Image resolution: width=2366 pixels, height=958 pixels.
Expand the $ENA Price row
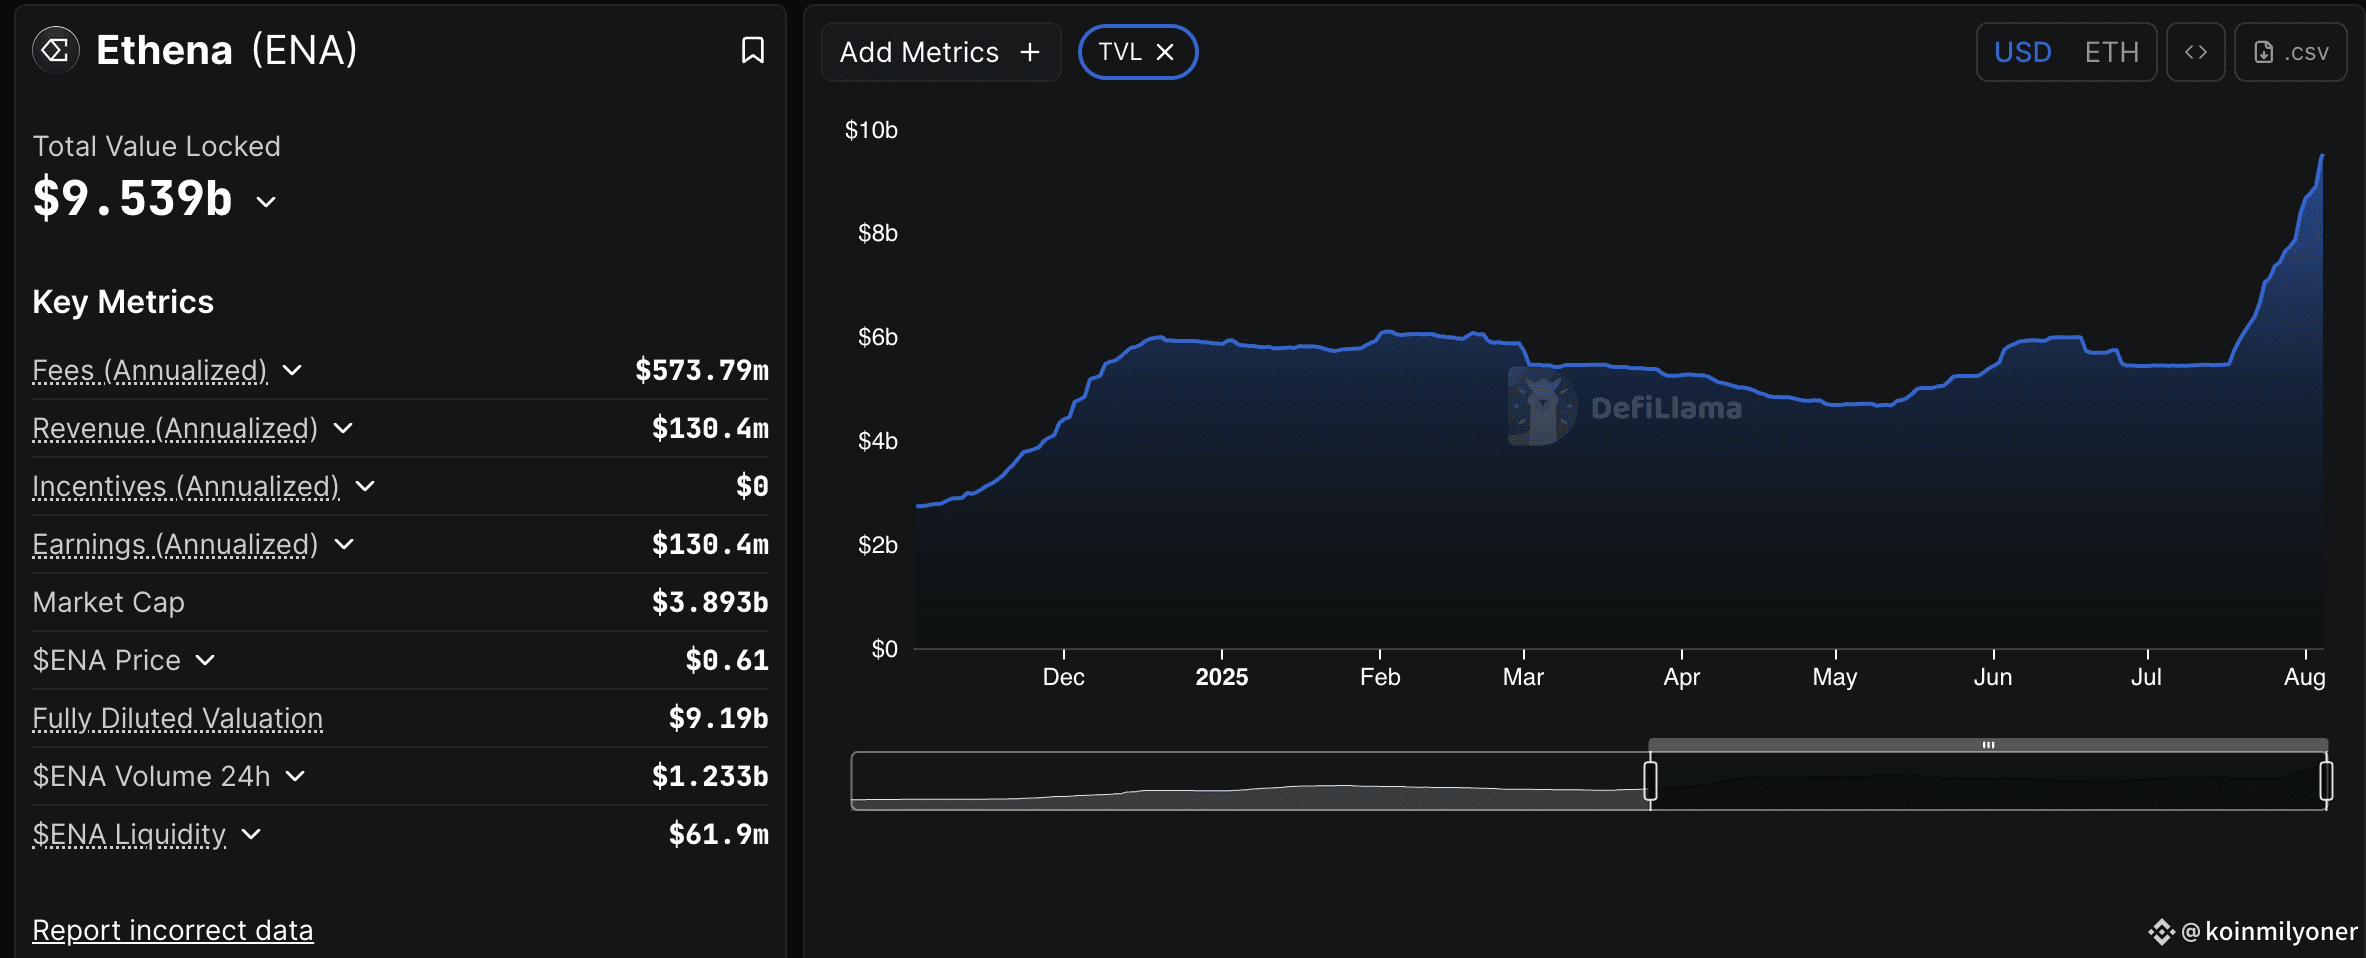coord(205,660)
